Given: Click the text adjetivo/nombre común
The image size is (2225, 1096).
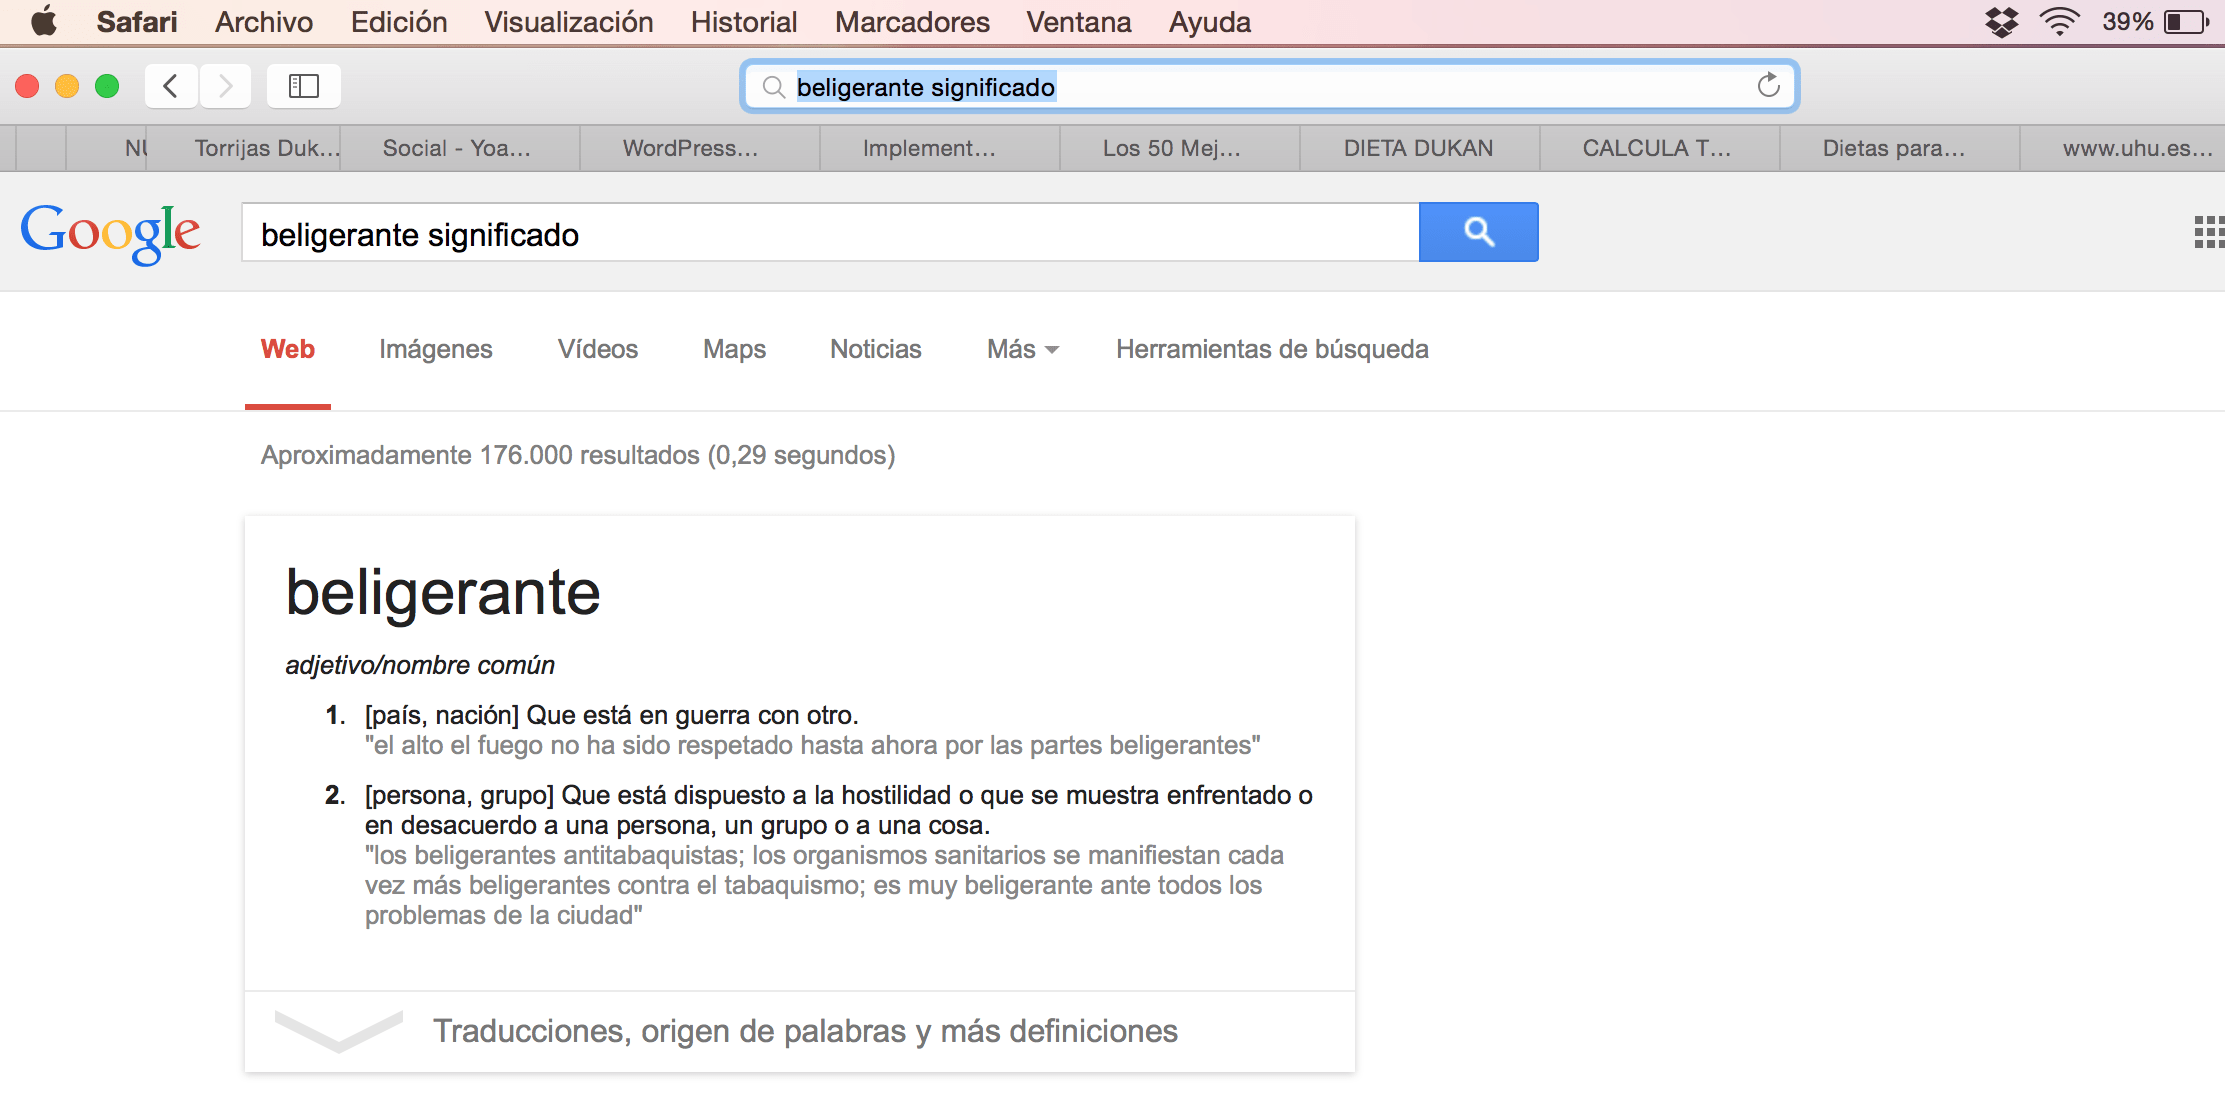Looking at the screenshot, I should tap(420, 665).
